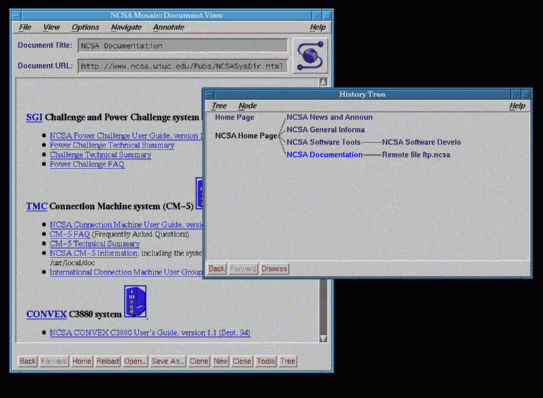Open the Node menu in History Tree
This screenshot has height=398, width=543.
click(x=247, y=106)
